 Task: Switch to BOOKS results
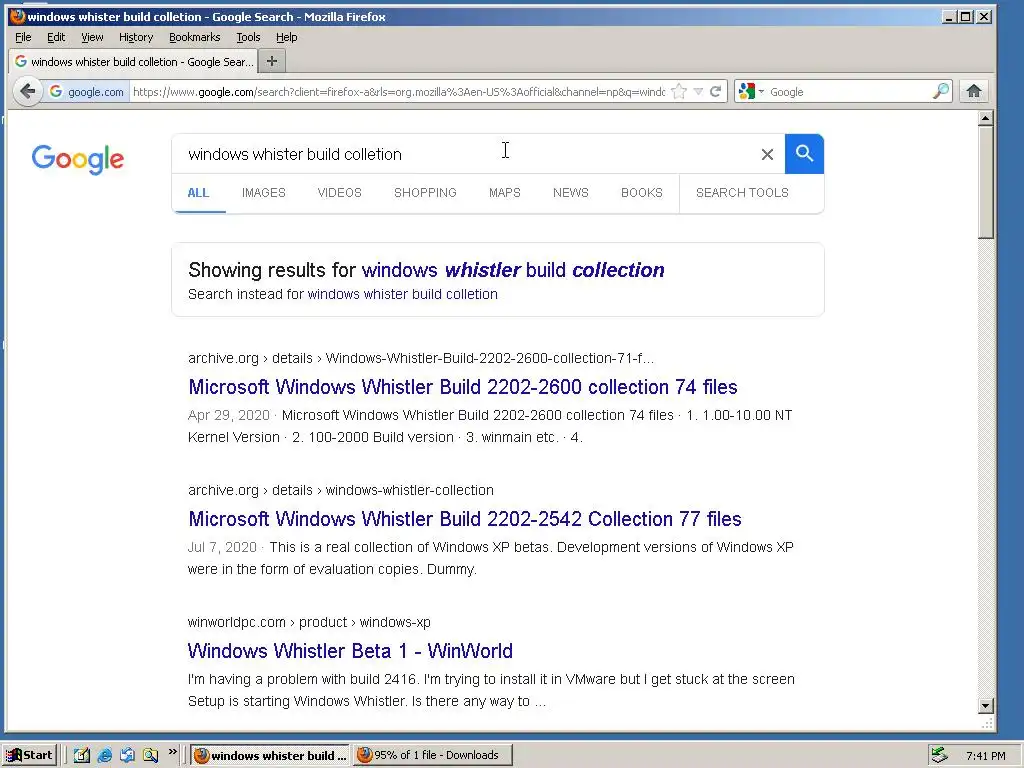642,193
